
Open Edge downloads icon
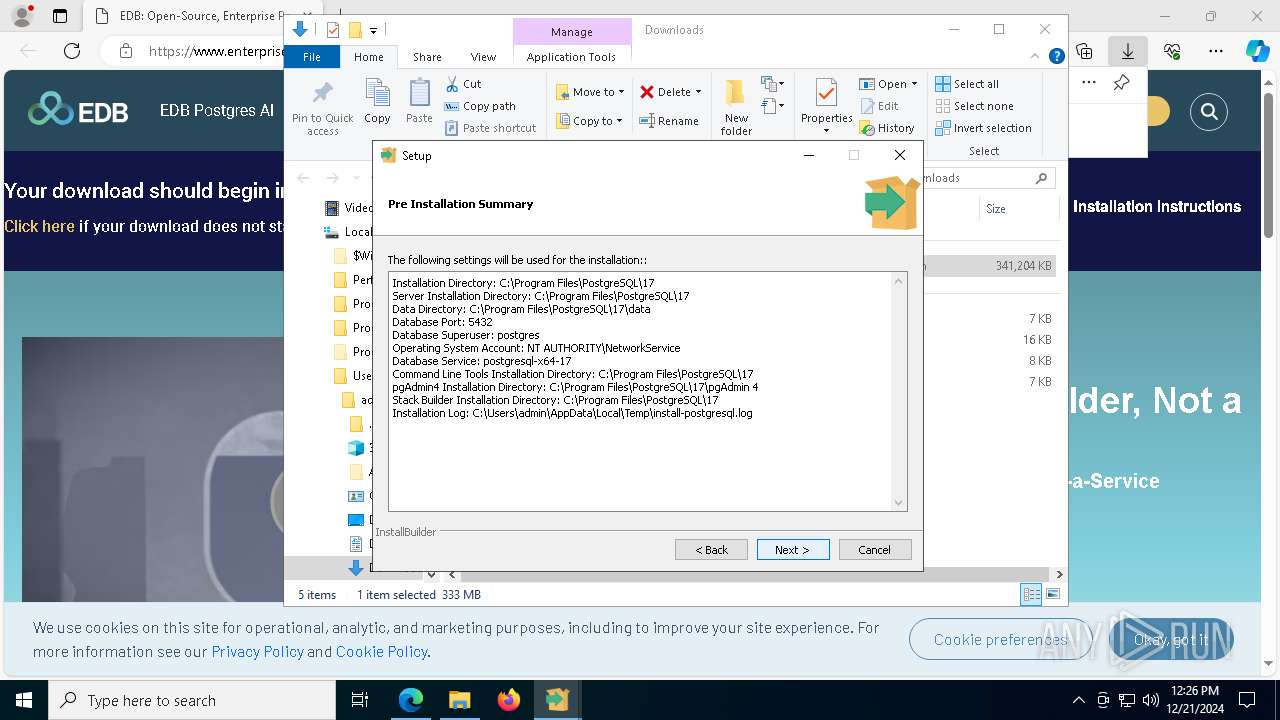coord(1128,51)
